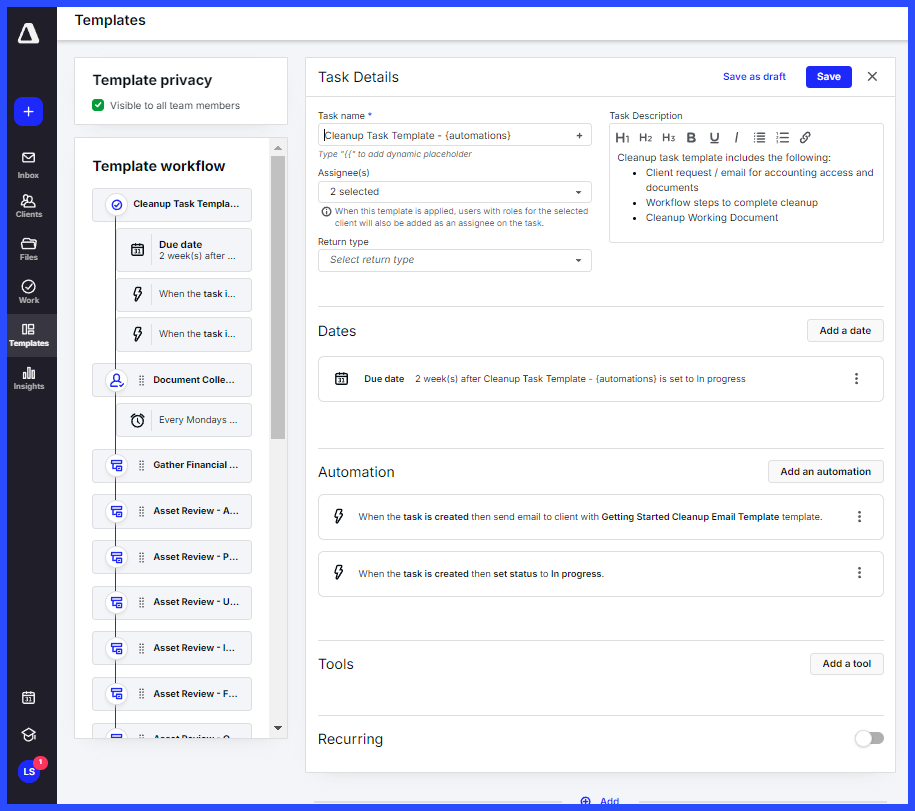Enable the Recurring toggle
This screenshot has height=811, width=915.
pos(869,738)
